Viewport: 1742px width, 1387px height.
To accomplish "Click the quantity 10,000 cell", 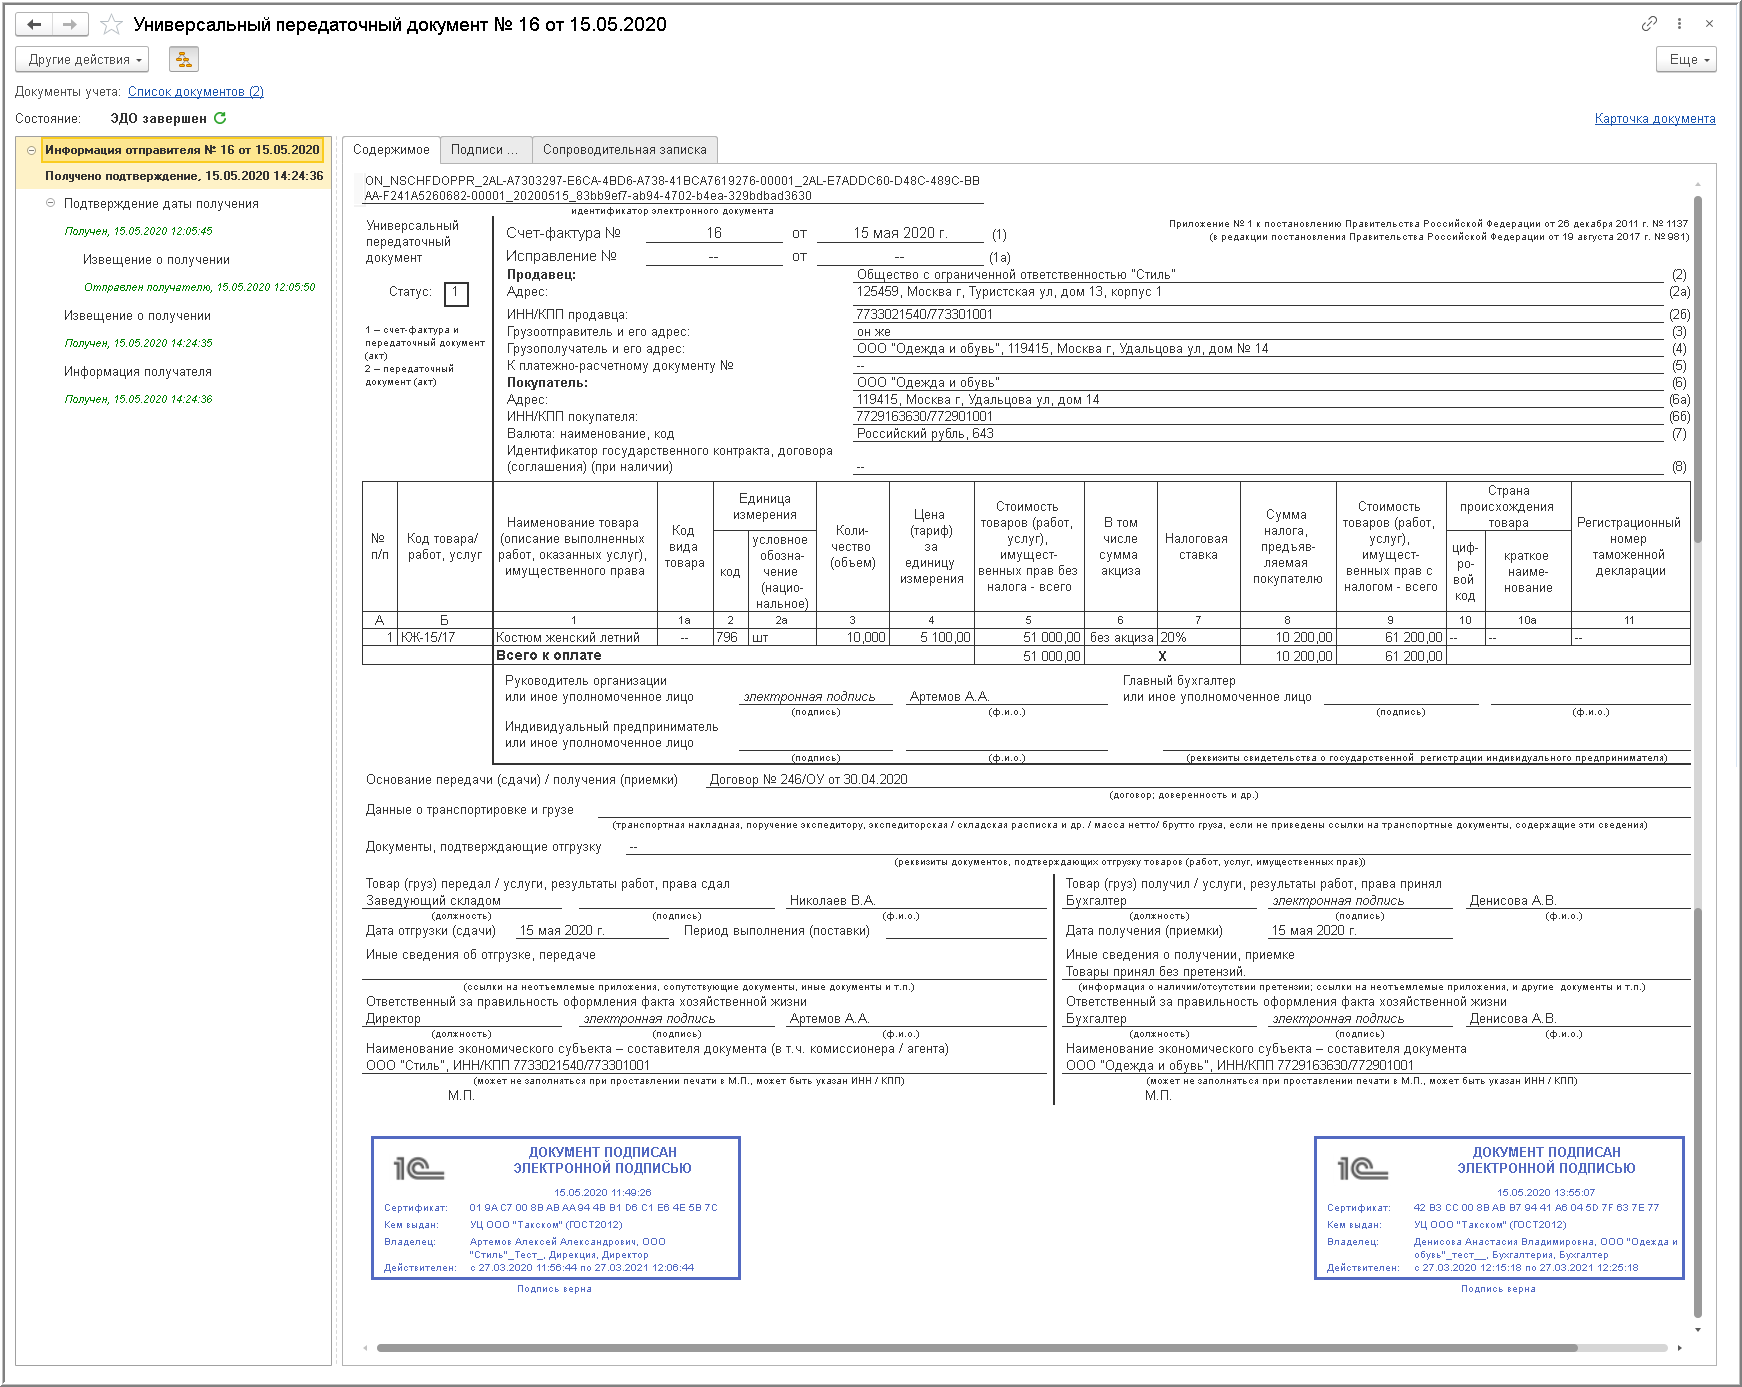I will (853, 638).
